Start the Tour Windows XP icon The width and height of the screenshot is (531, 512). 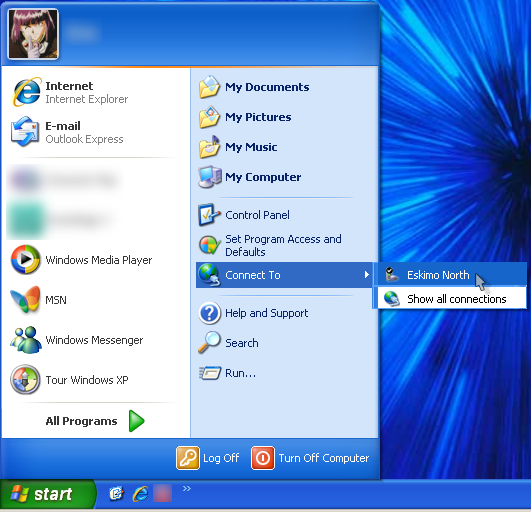(25, 379)
